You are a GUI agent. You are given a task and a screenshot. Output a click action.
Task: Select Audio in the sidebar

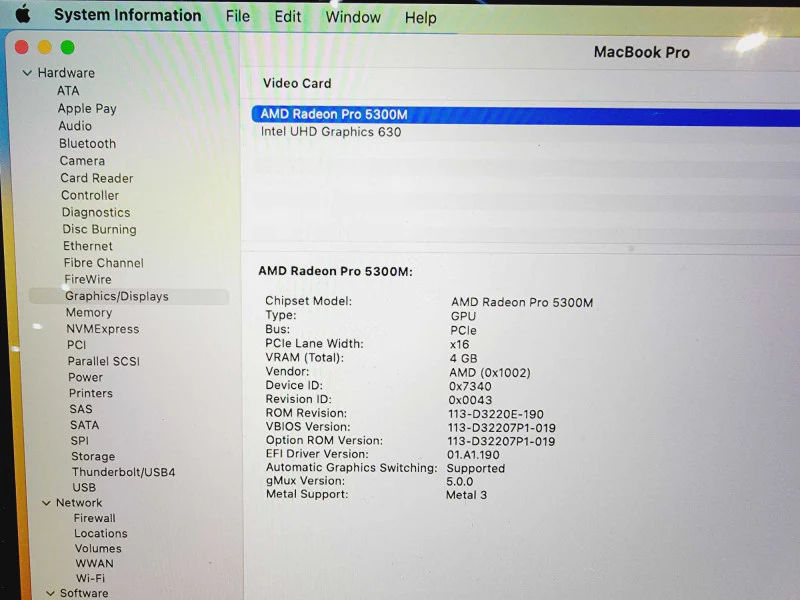[75, 126]
